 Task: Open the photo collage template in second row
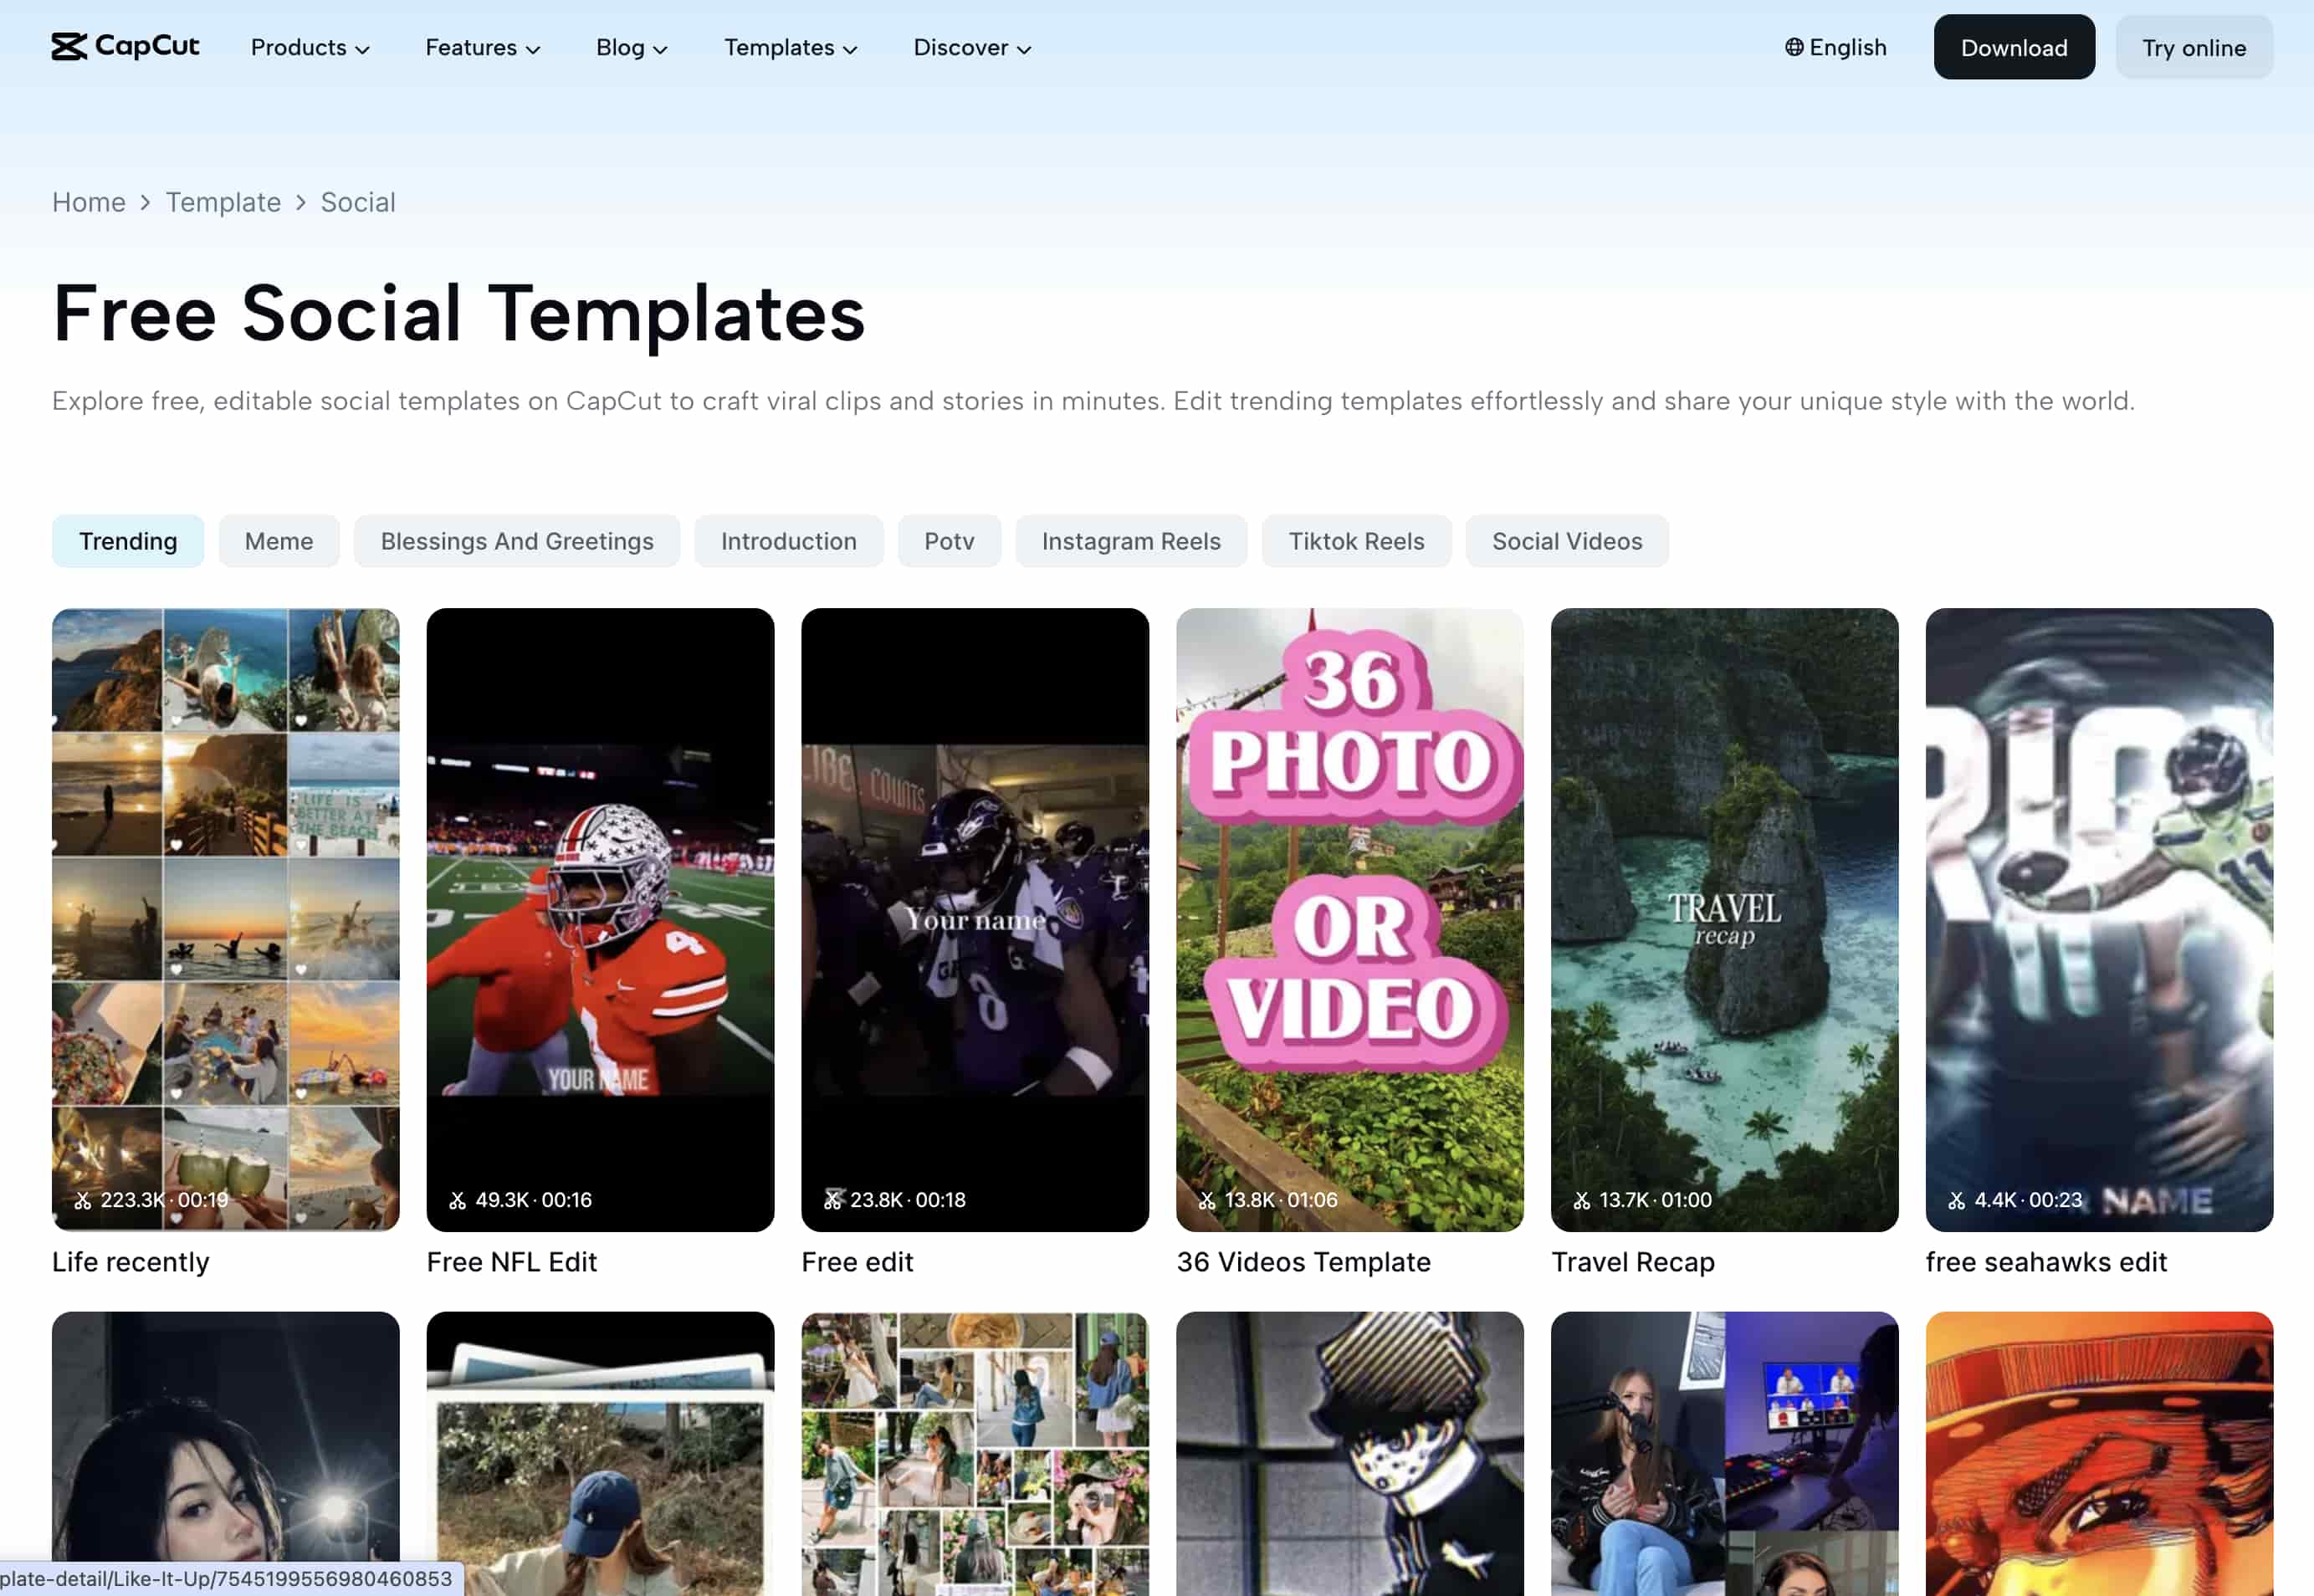(975, 1454)
